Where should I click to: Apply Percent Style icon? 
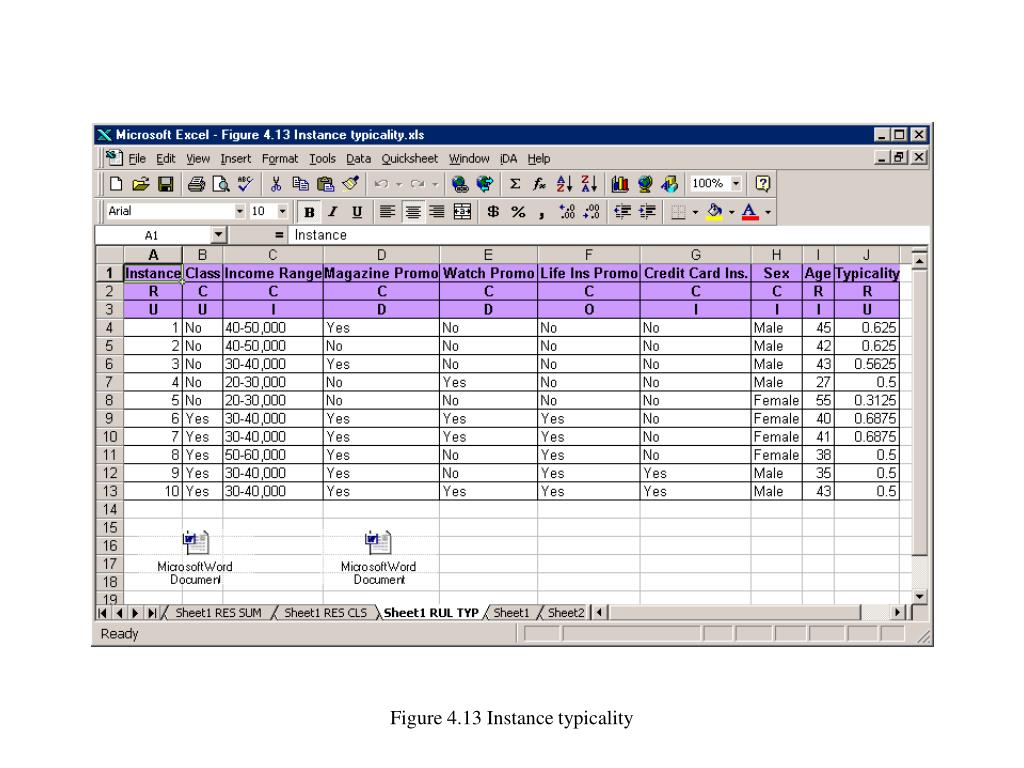point(518,212)
